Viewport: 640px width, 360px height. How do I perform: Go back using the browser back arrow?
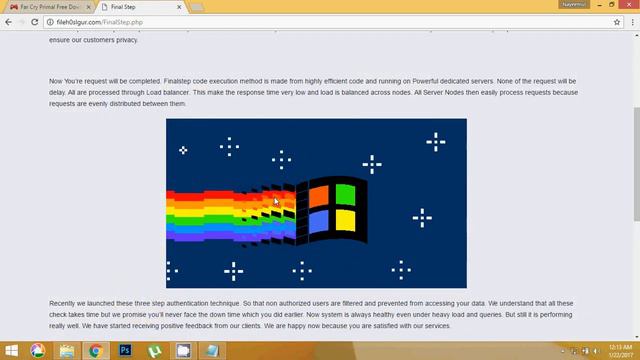click(x=9, y=22)
